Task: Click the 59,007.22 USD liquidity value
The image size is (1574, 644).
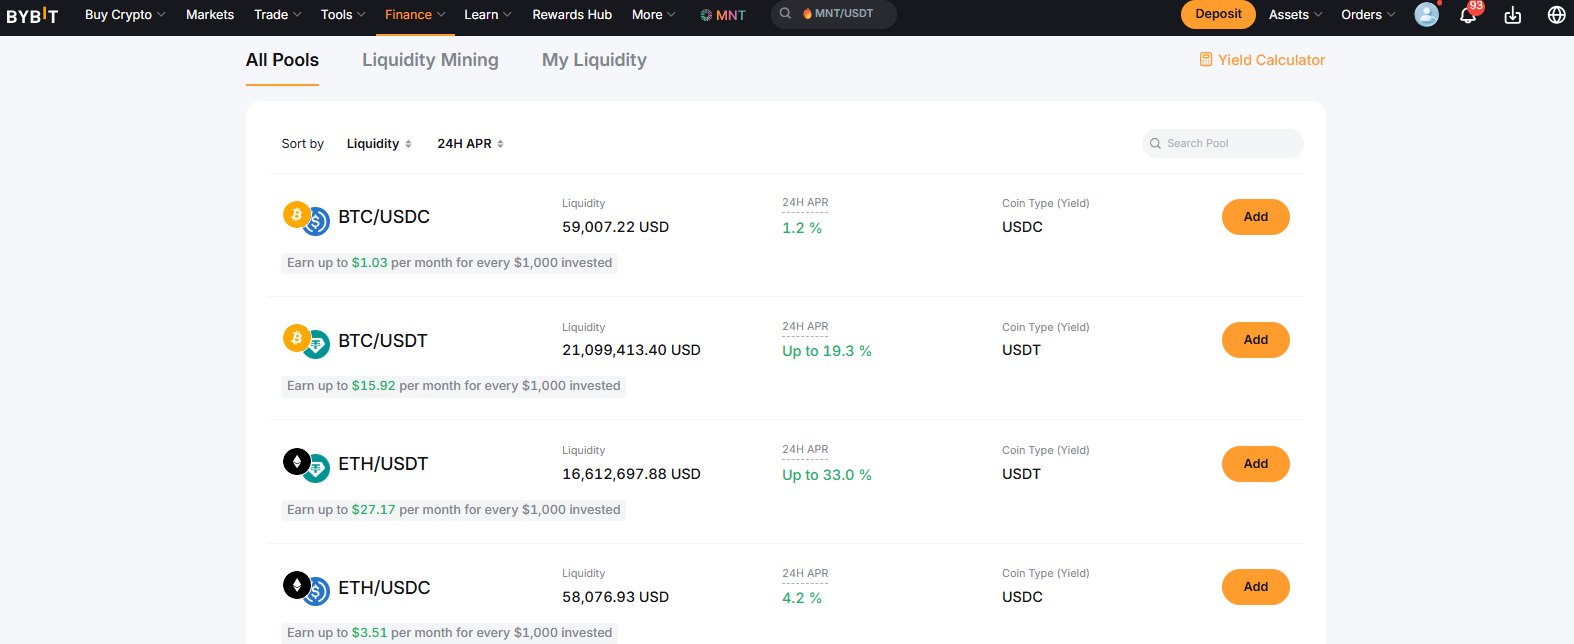Action: click(x=616, y=227)
